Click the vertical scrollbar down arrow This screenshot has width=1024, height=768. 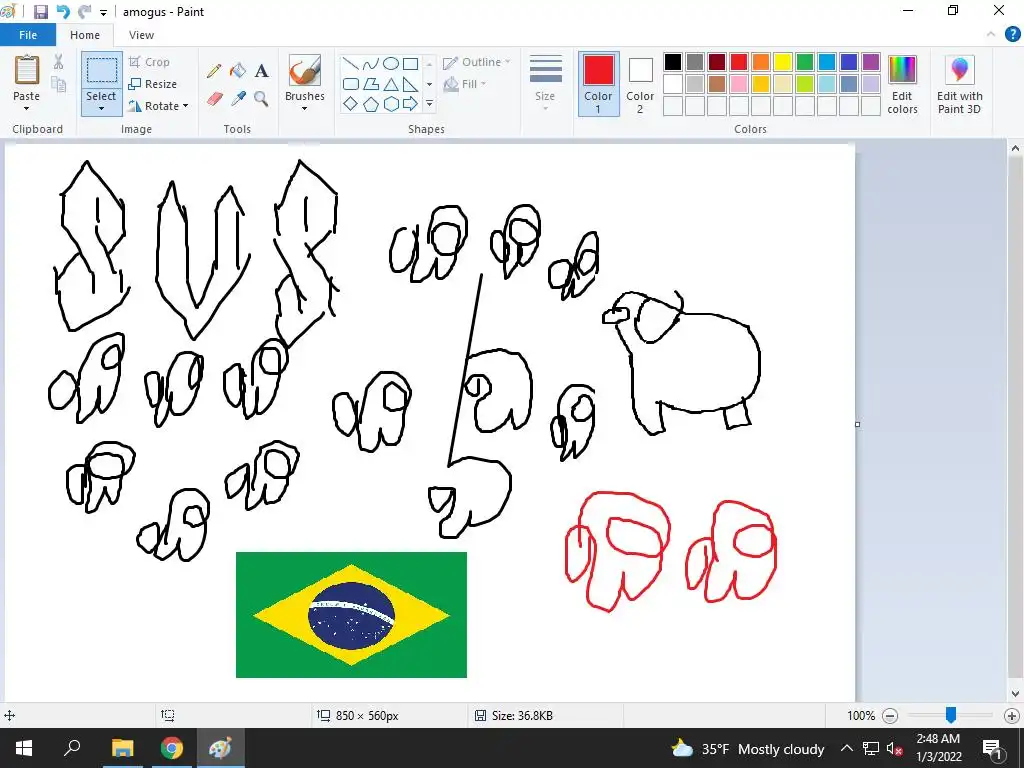(1016, 694)
